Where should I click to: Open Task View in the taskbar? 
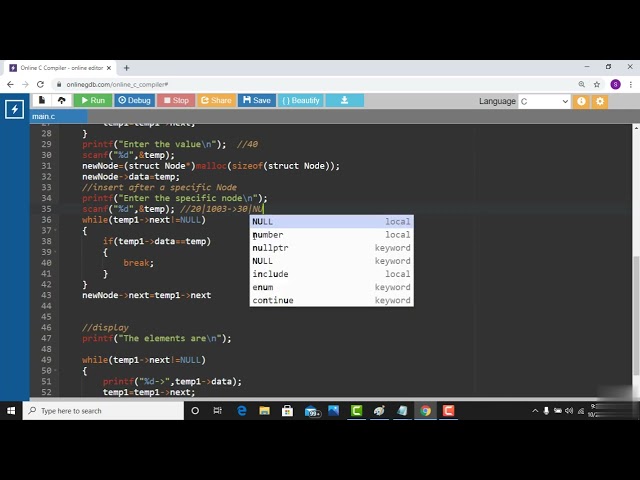(218, 411)
